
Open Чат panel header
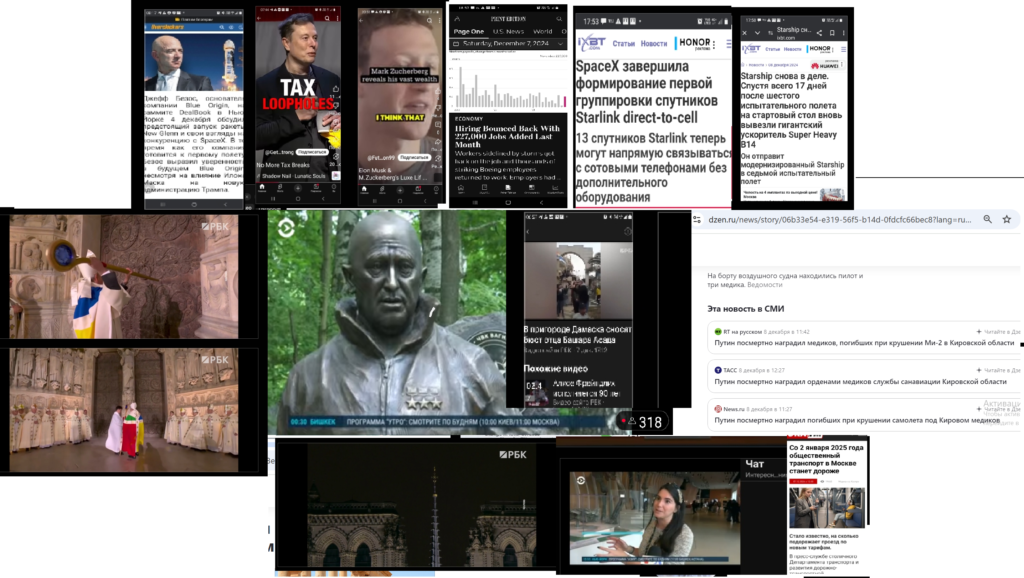(754, 464)
